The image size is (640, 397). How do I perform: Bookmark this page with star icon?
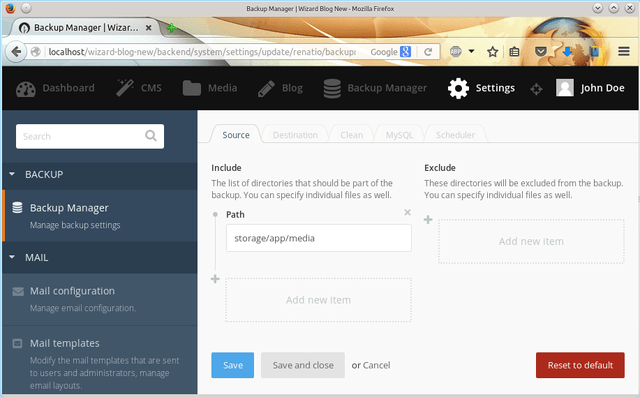click(493, 52)
